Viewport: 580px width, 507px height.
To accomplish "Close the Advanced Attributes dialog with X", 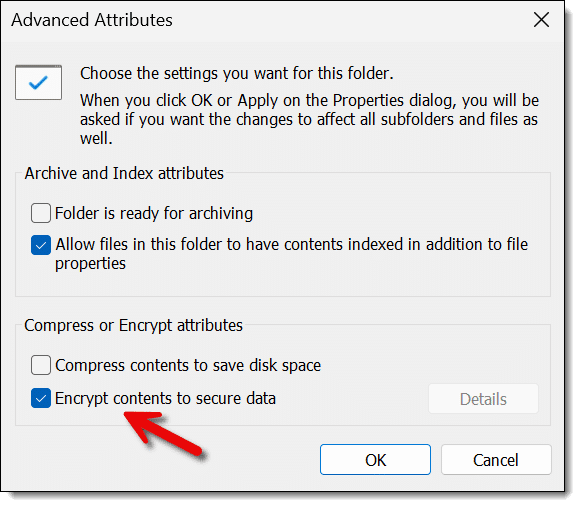I will click(x=541, y=20).
